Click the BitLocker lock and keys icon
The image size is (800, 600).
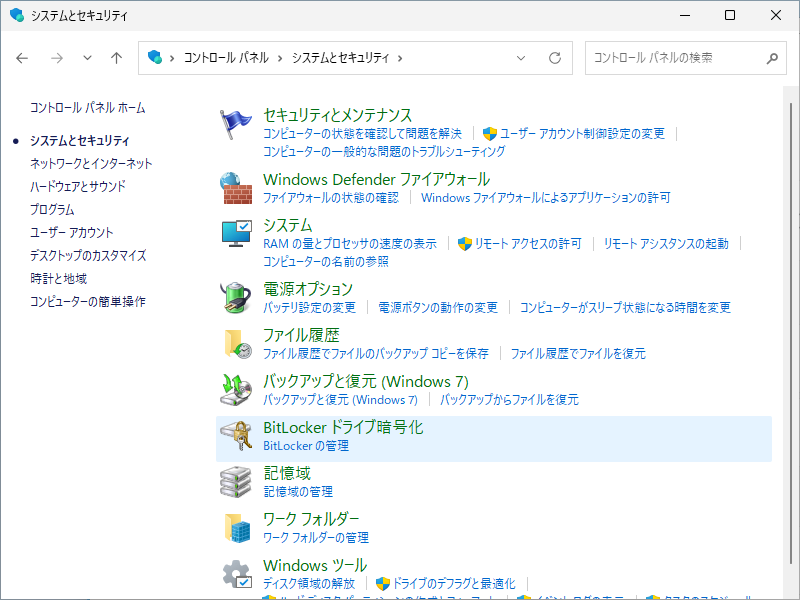pyautogui.click(x=236, y=436)
